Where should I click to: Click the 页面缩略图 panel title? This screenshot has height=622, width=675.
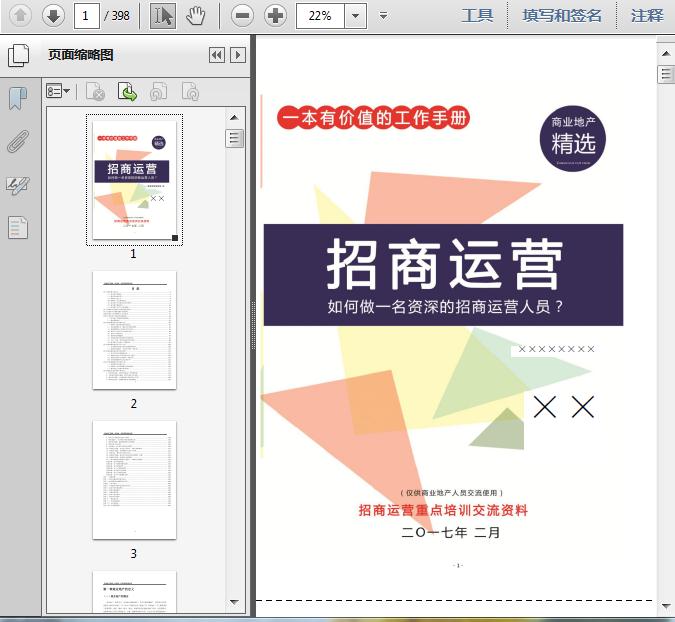point(81,55)
